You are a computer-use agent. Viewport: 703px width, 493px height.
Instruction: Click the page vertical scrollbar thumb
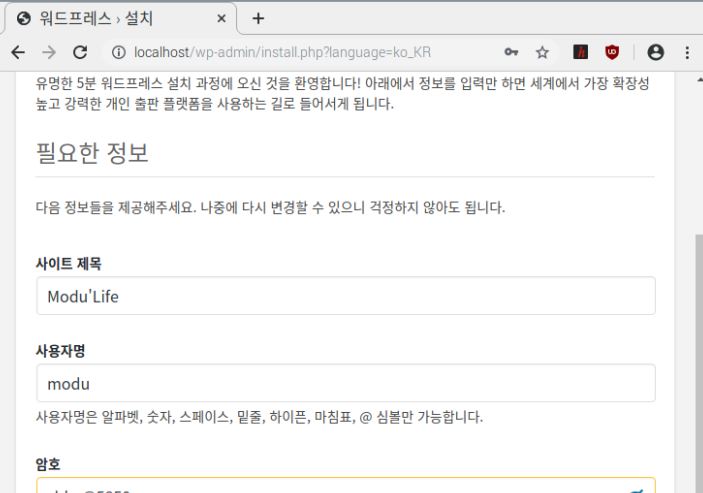[699, 363]
